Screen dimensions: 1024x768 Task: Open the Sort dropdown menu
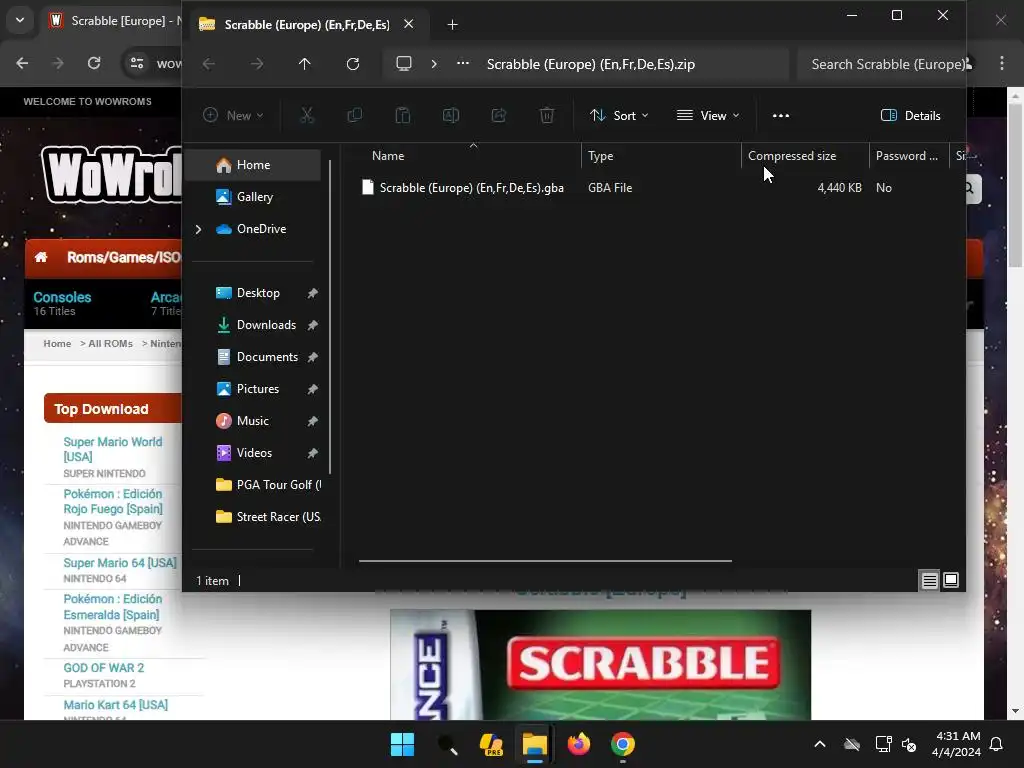pyautogui.click(x=618, y=116)
